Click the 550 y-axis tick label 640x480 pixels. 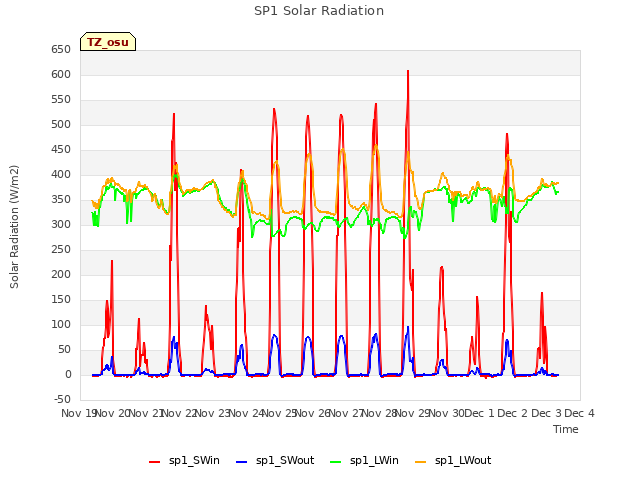[x=61, y=100]
